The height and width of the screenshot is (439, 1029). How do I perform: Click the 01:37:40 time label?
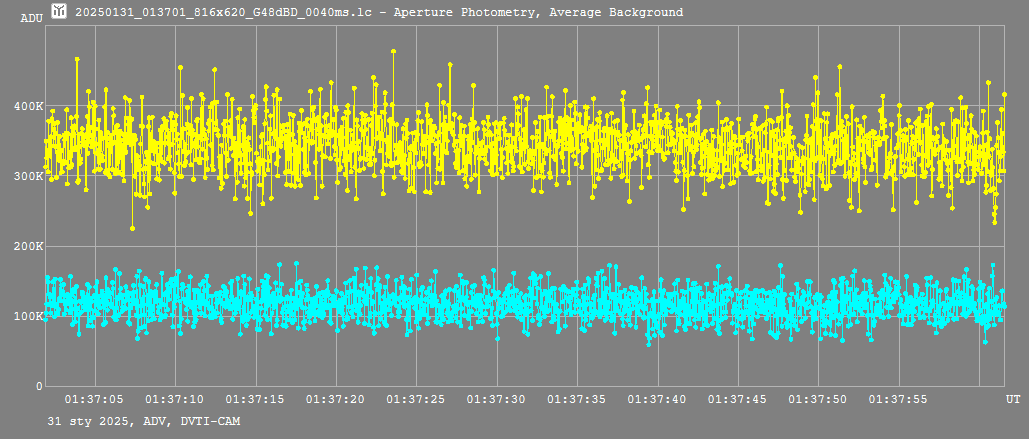pyautogui.click(x=656, y=399)
